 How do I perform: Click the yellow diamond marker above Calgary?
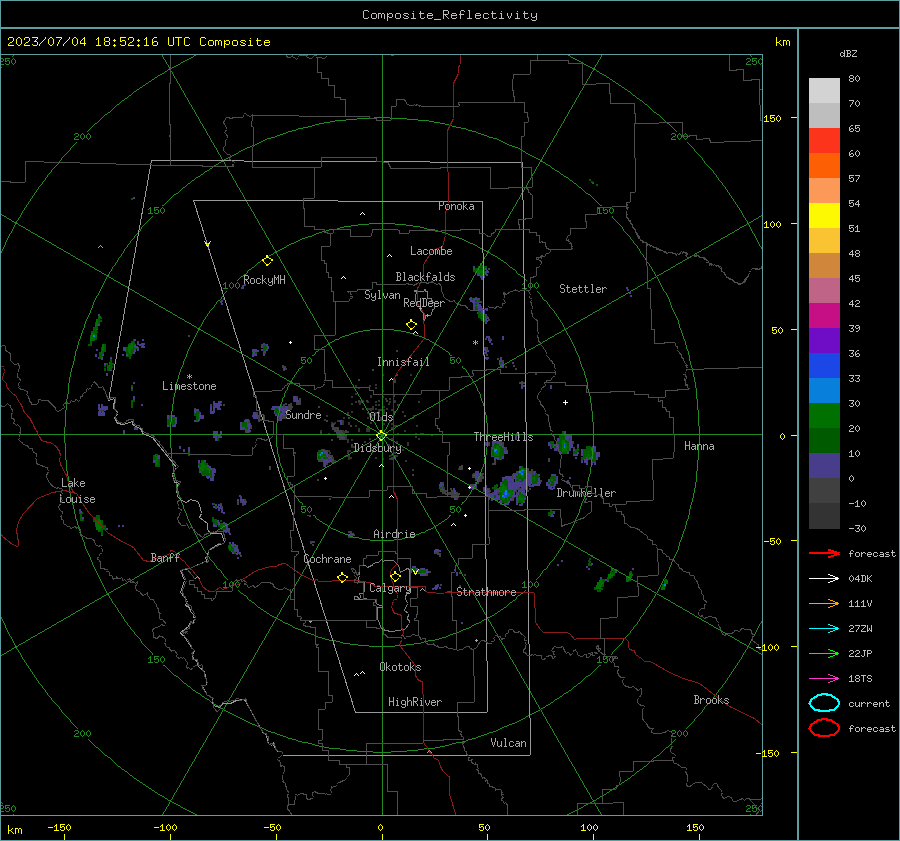pos(395,576)
